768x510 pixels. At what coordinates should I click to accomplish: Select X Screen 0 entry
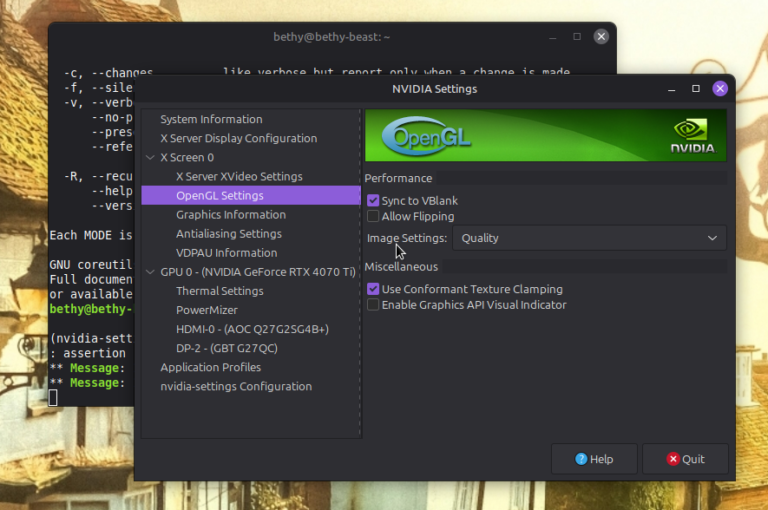pos(187,157)
